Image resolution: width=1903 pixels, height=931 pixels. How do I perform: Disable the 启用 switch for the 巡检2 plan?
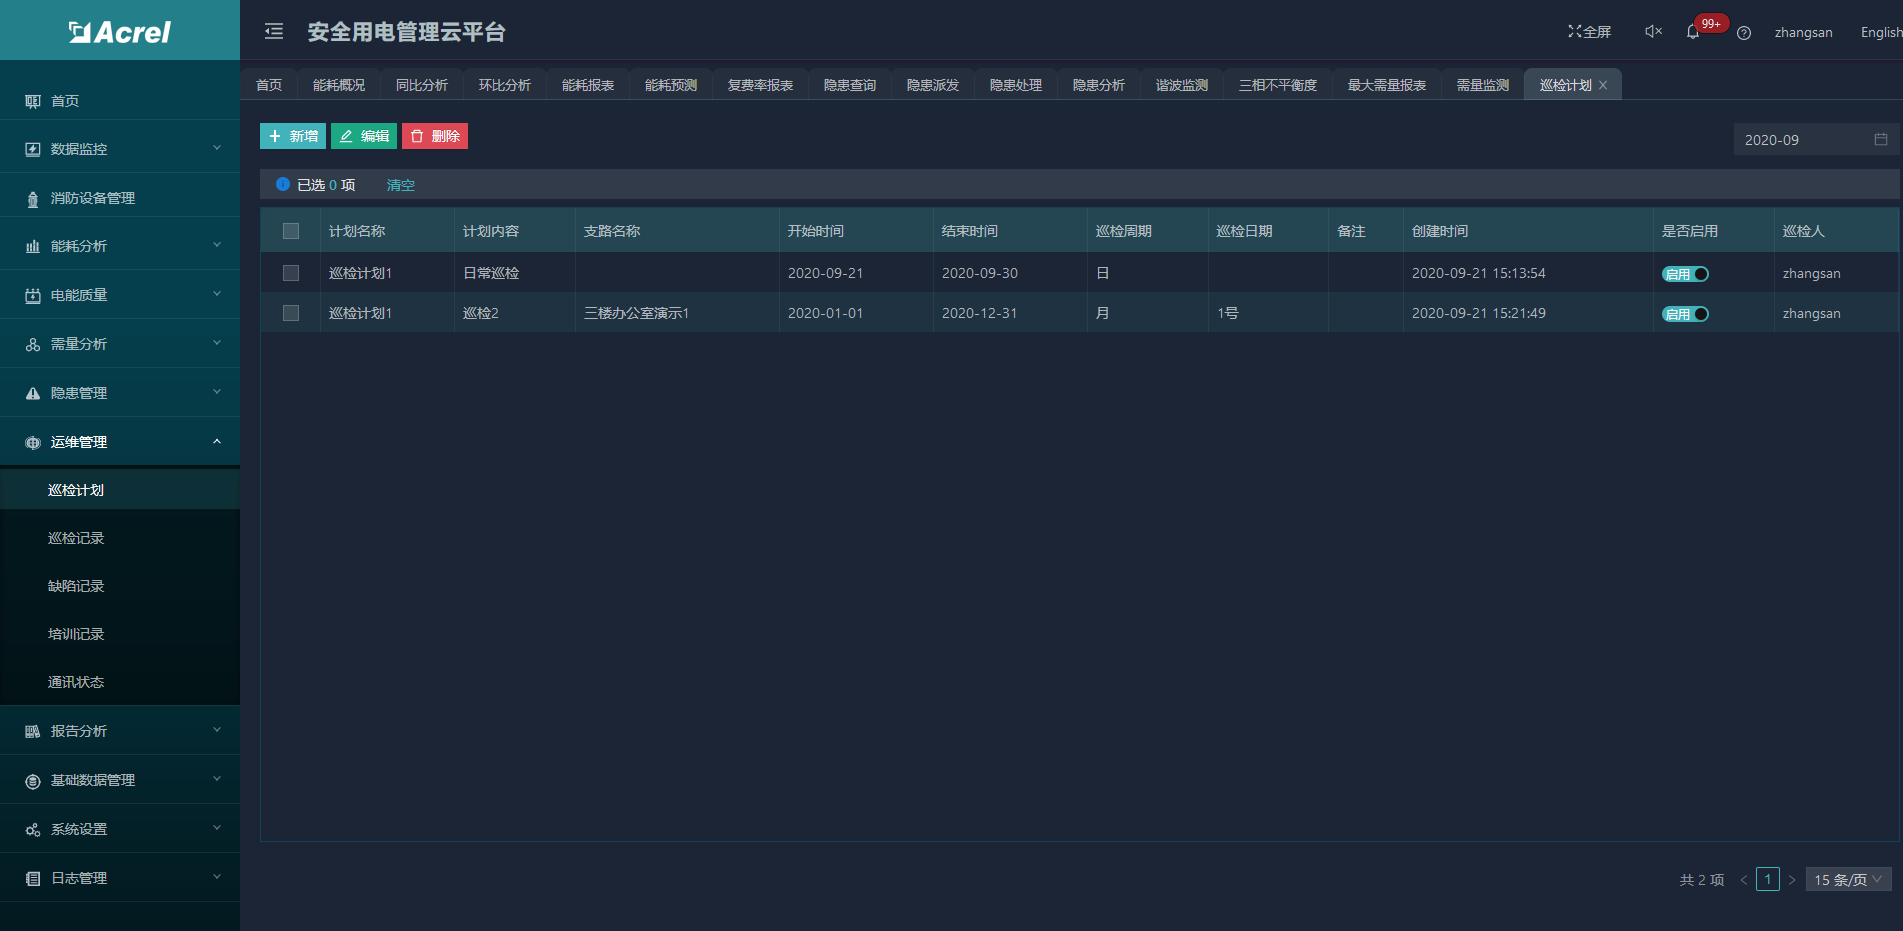click(x=1685, y=314)
